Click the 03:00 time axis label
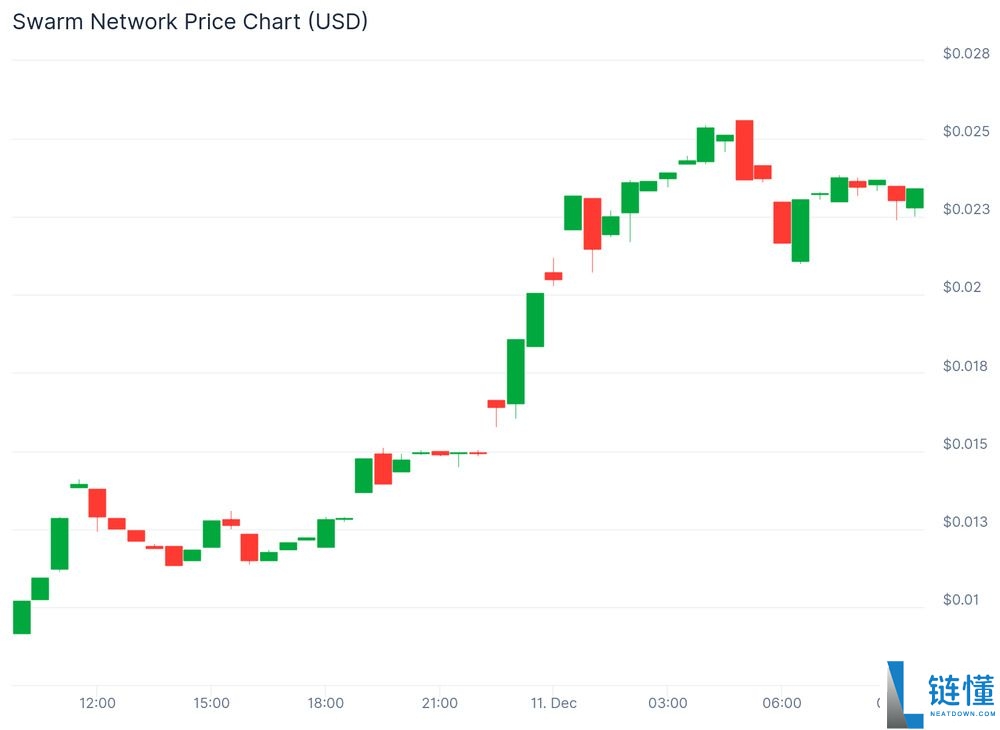This screenshot has width=1000, height=730. click(x=668, y=703)
